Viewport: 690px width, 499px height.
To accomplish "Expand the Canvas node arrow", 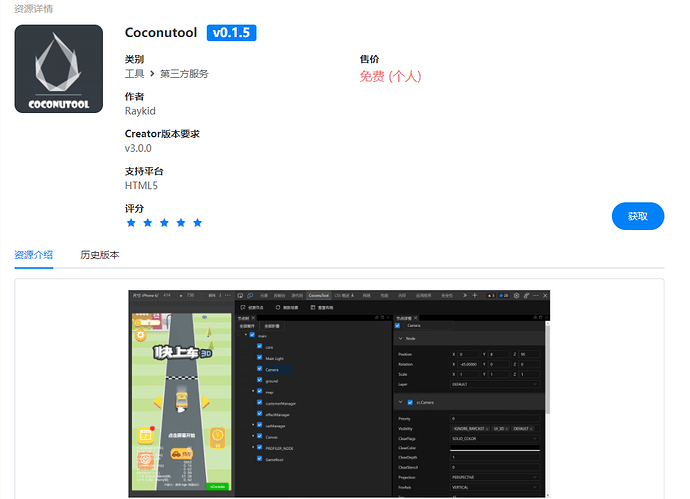I will pos(253,436).
